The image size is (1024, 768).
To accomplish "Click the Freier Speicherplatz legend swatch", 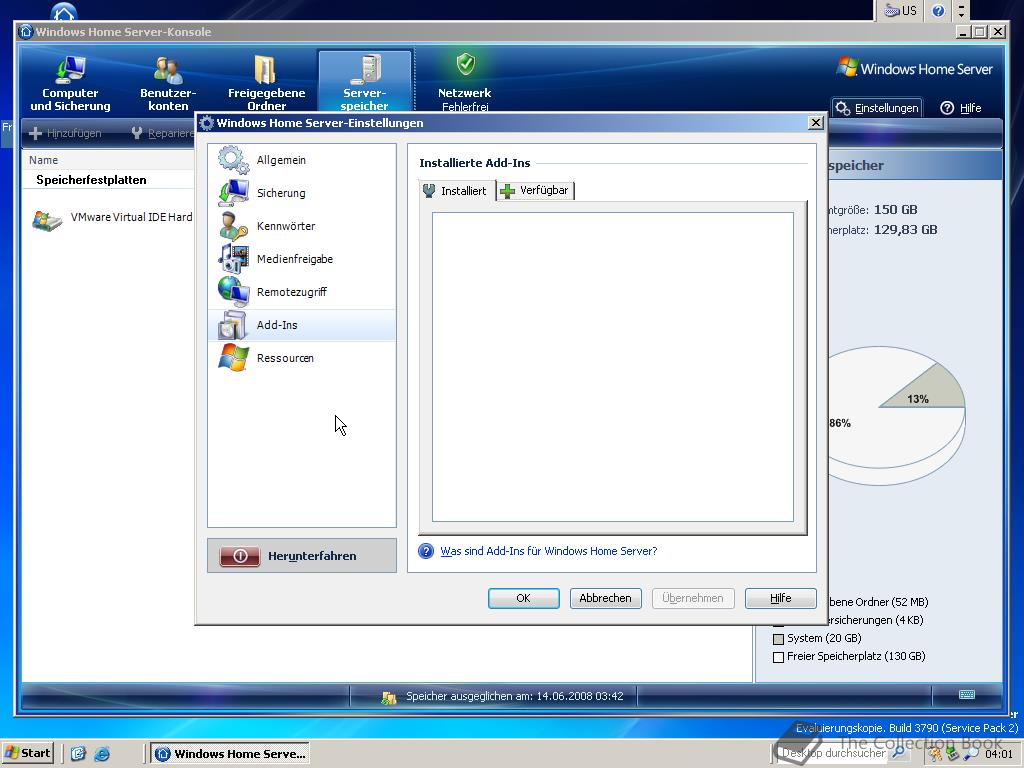I will [778, 657].
